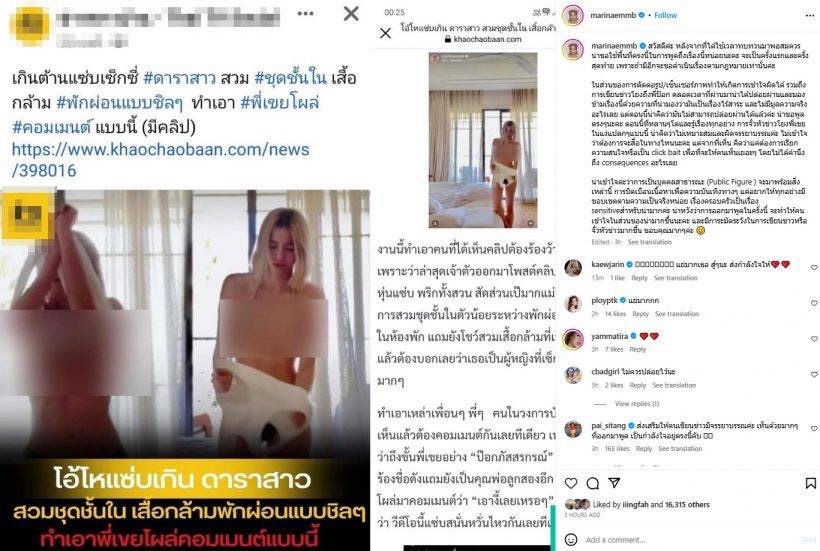Screen dimensions: 820x551
Task: Like kaewjarin's comment with its heart
Action: (x=814, y=267)
